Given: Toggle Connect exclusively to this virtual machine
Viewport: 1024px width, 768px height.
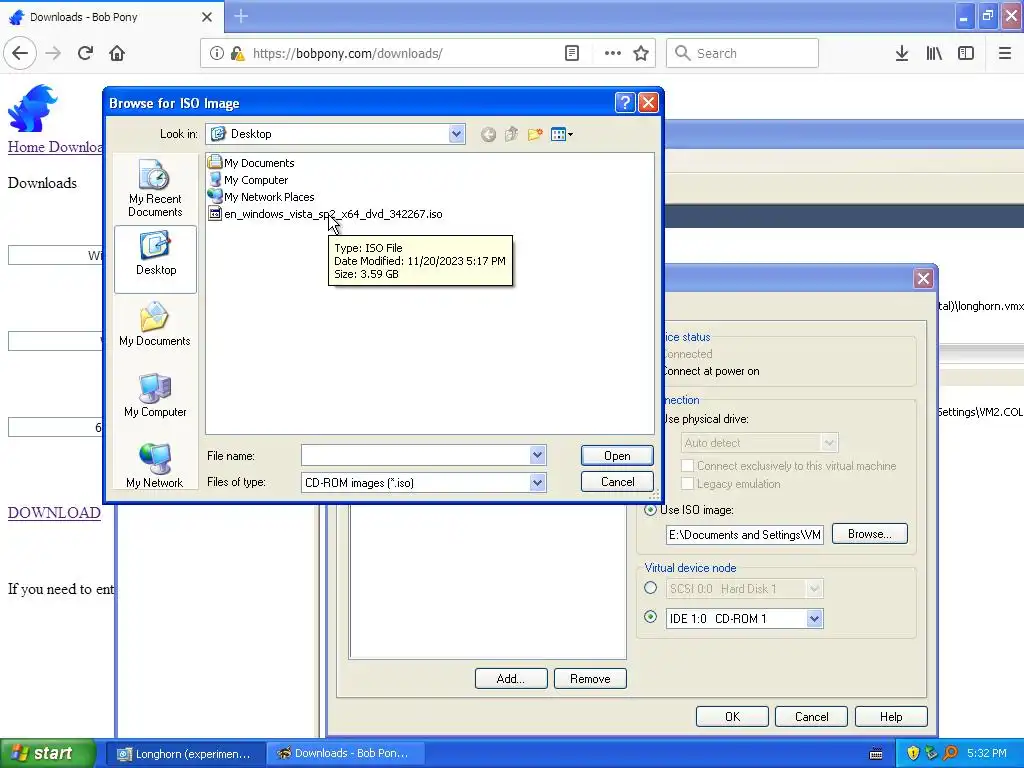Looking at the screenshot, I should coord(687,466).
